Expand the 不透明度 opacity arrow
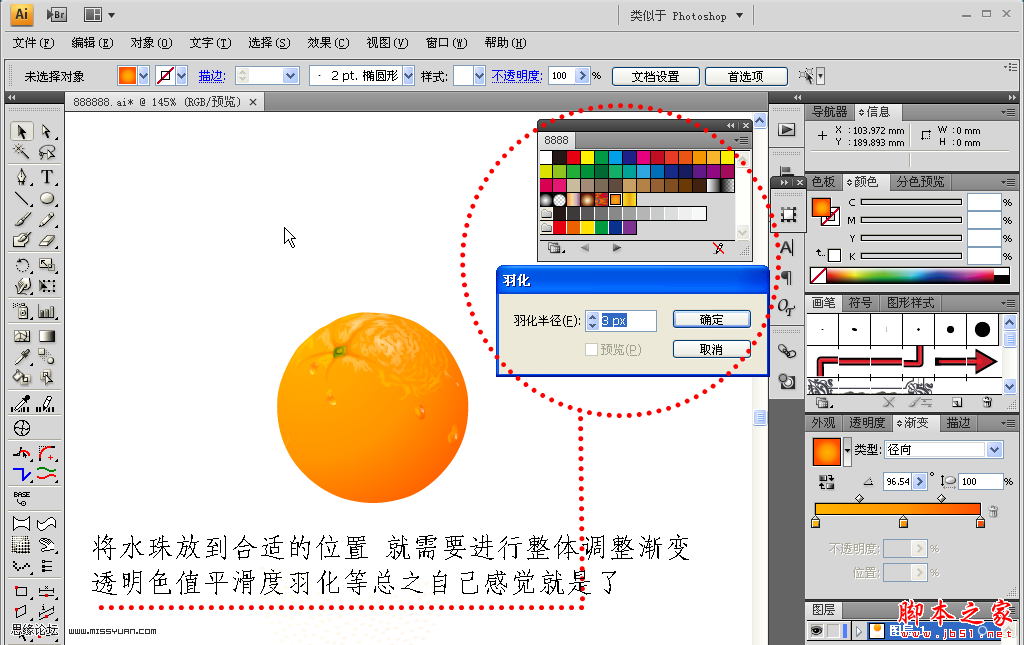The width and height of the screenshot is (1024, 645). coord(582,76)
